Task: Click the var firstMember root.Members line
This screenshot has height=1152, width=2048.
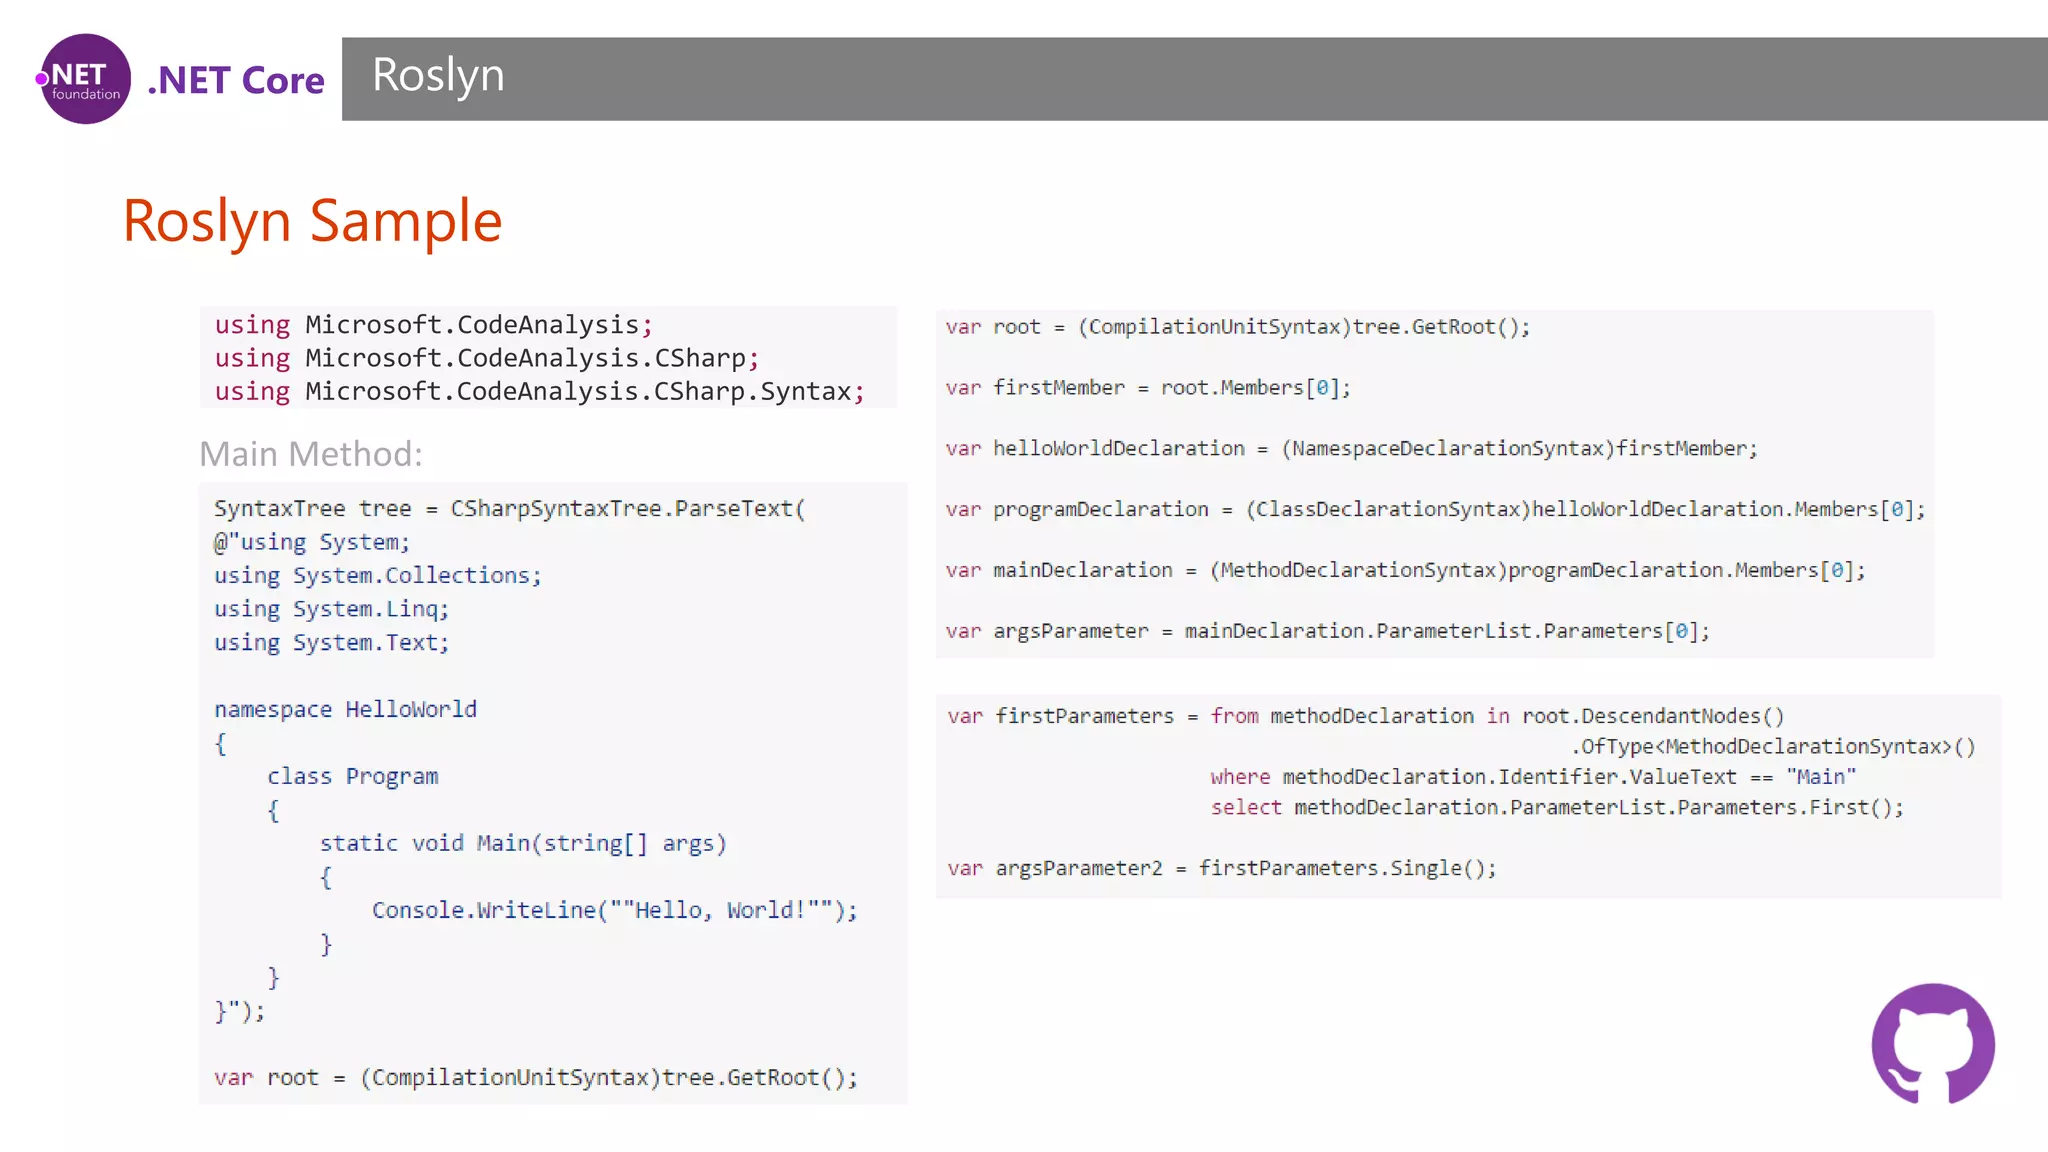Action: tap(1147, 388)
